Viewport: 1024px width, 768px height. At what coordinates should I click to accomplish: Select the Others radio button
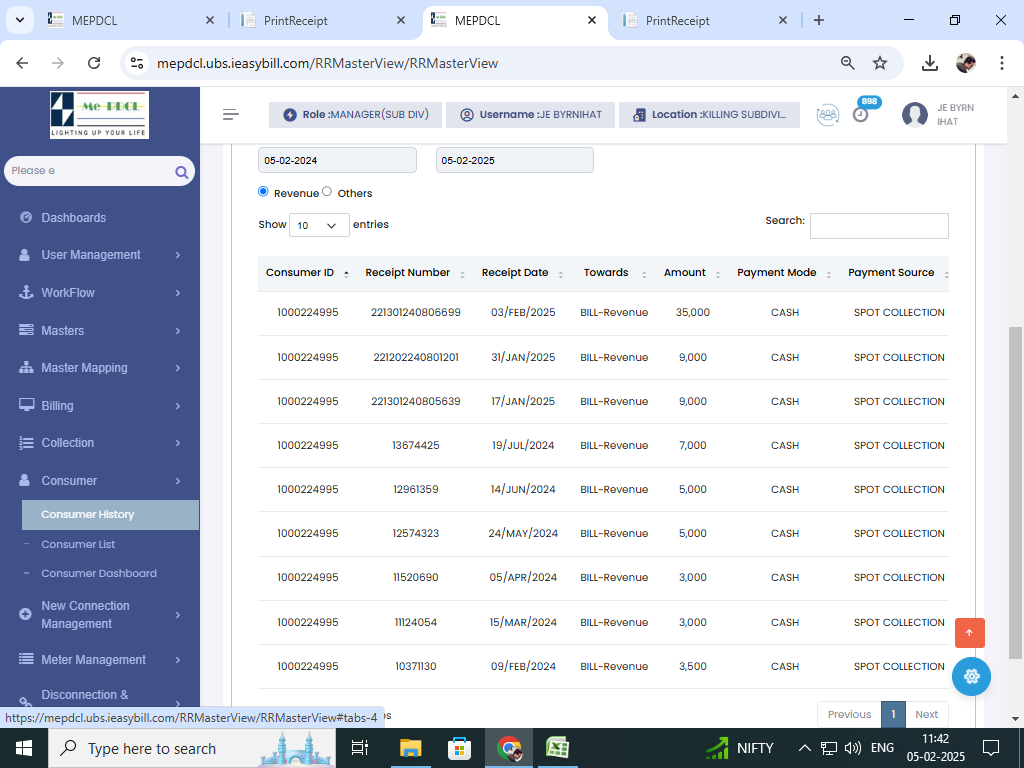click(x=327, y=191)
